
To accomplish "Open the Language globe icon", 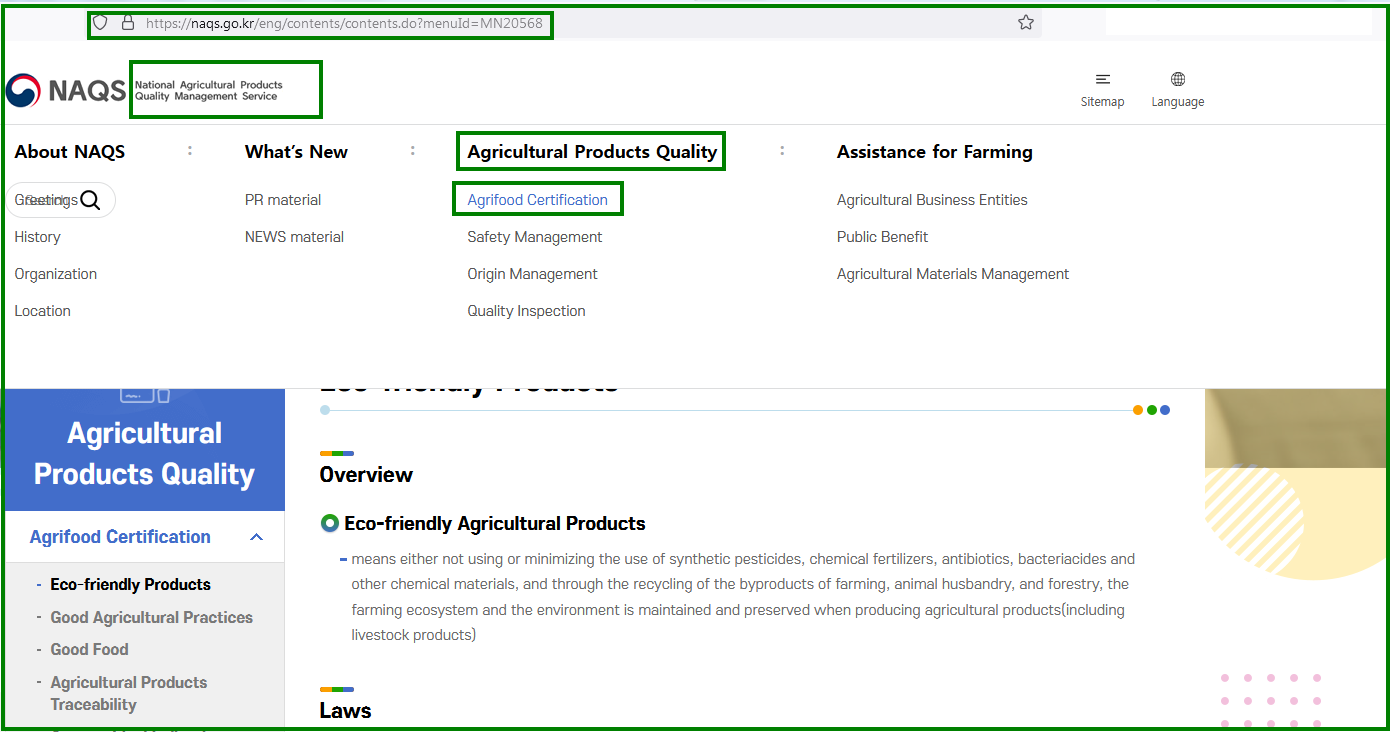I will [1177, 80].
